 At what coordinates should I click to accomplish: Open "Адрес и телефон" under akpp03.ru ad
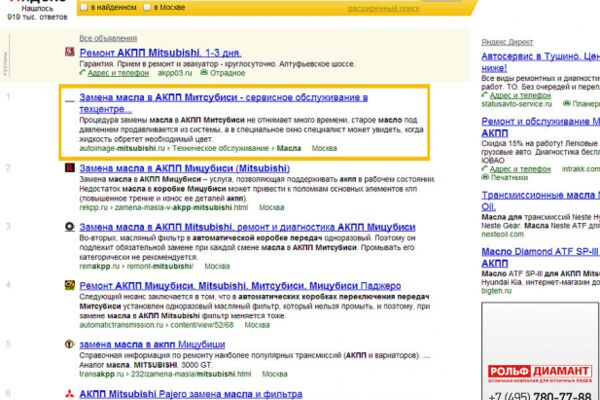118,73
